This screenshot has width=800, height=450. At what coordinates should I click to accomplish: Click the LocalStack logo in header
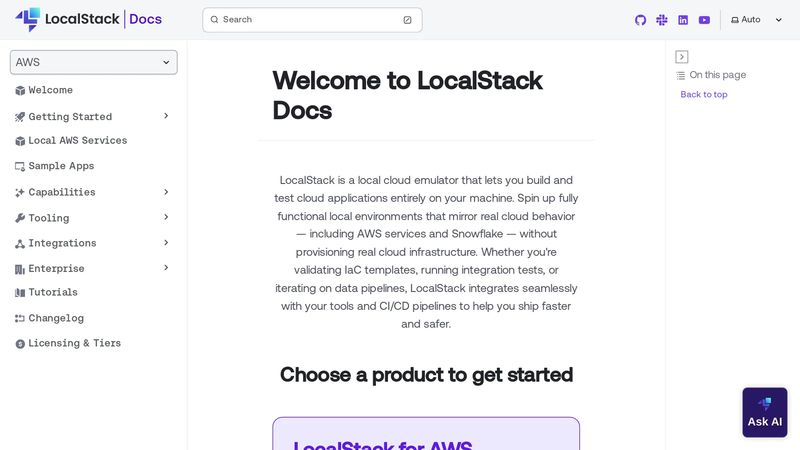[x=67, y=19]
